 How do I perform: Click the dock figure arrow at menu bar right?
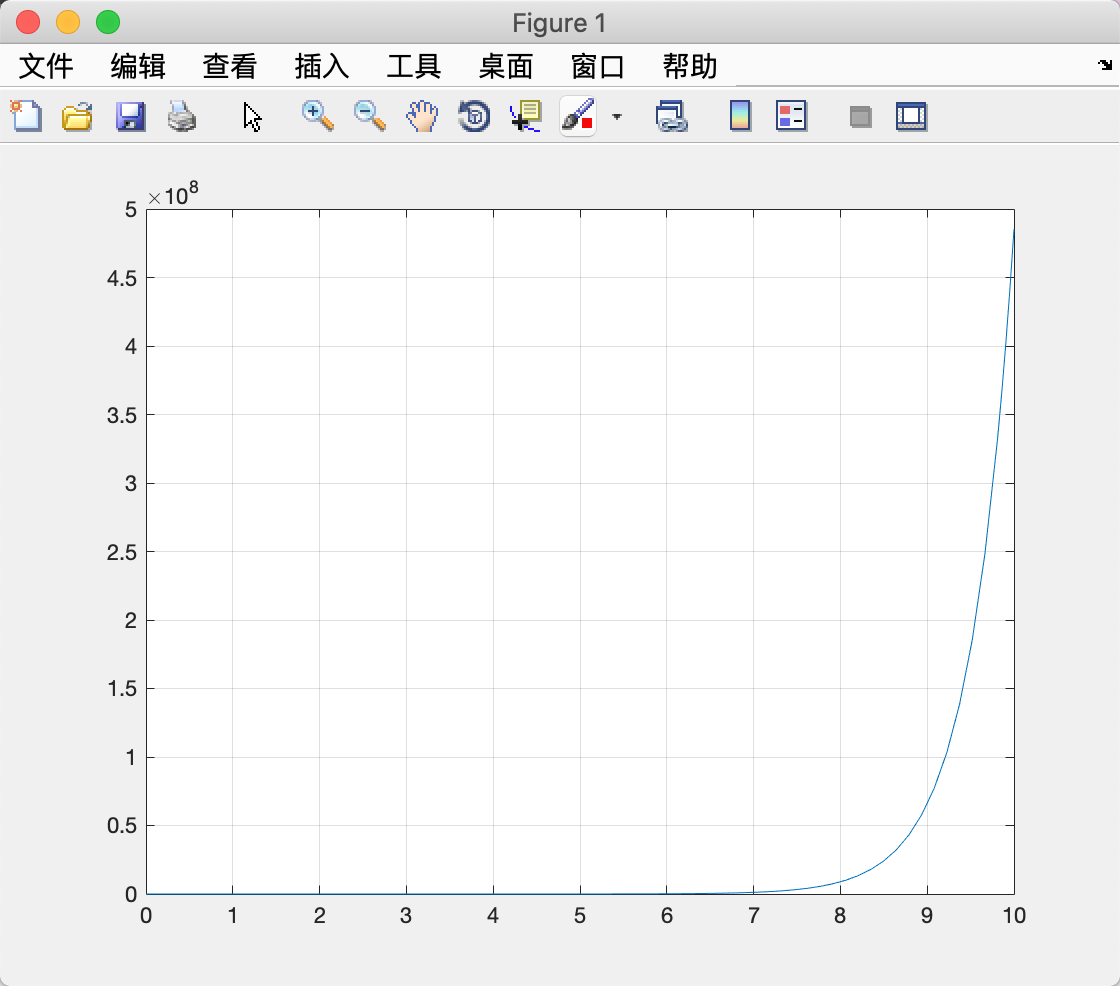coord(1105,65)
